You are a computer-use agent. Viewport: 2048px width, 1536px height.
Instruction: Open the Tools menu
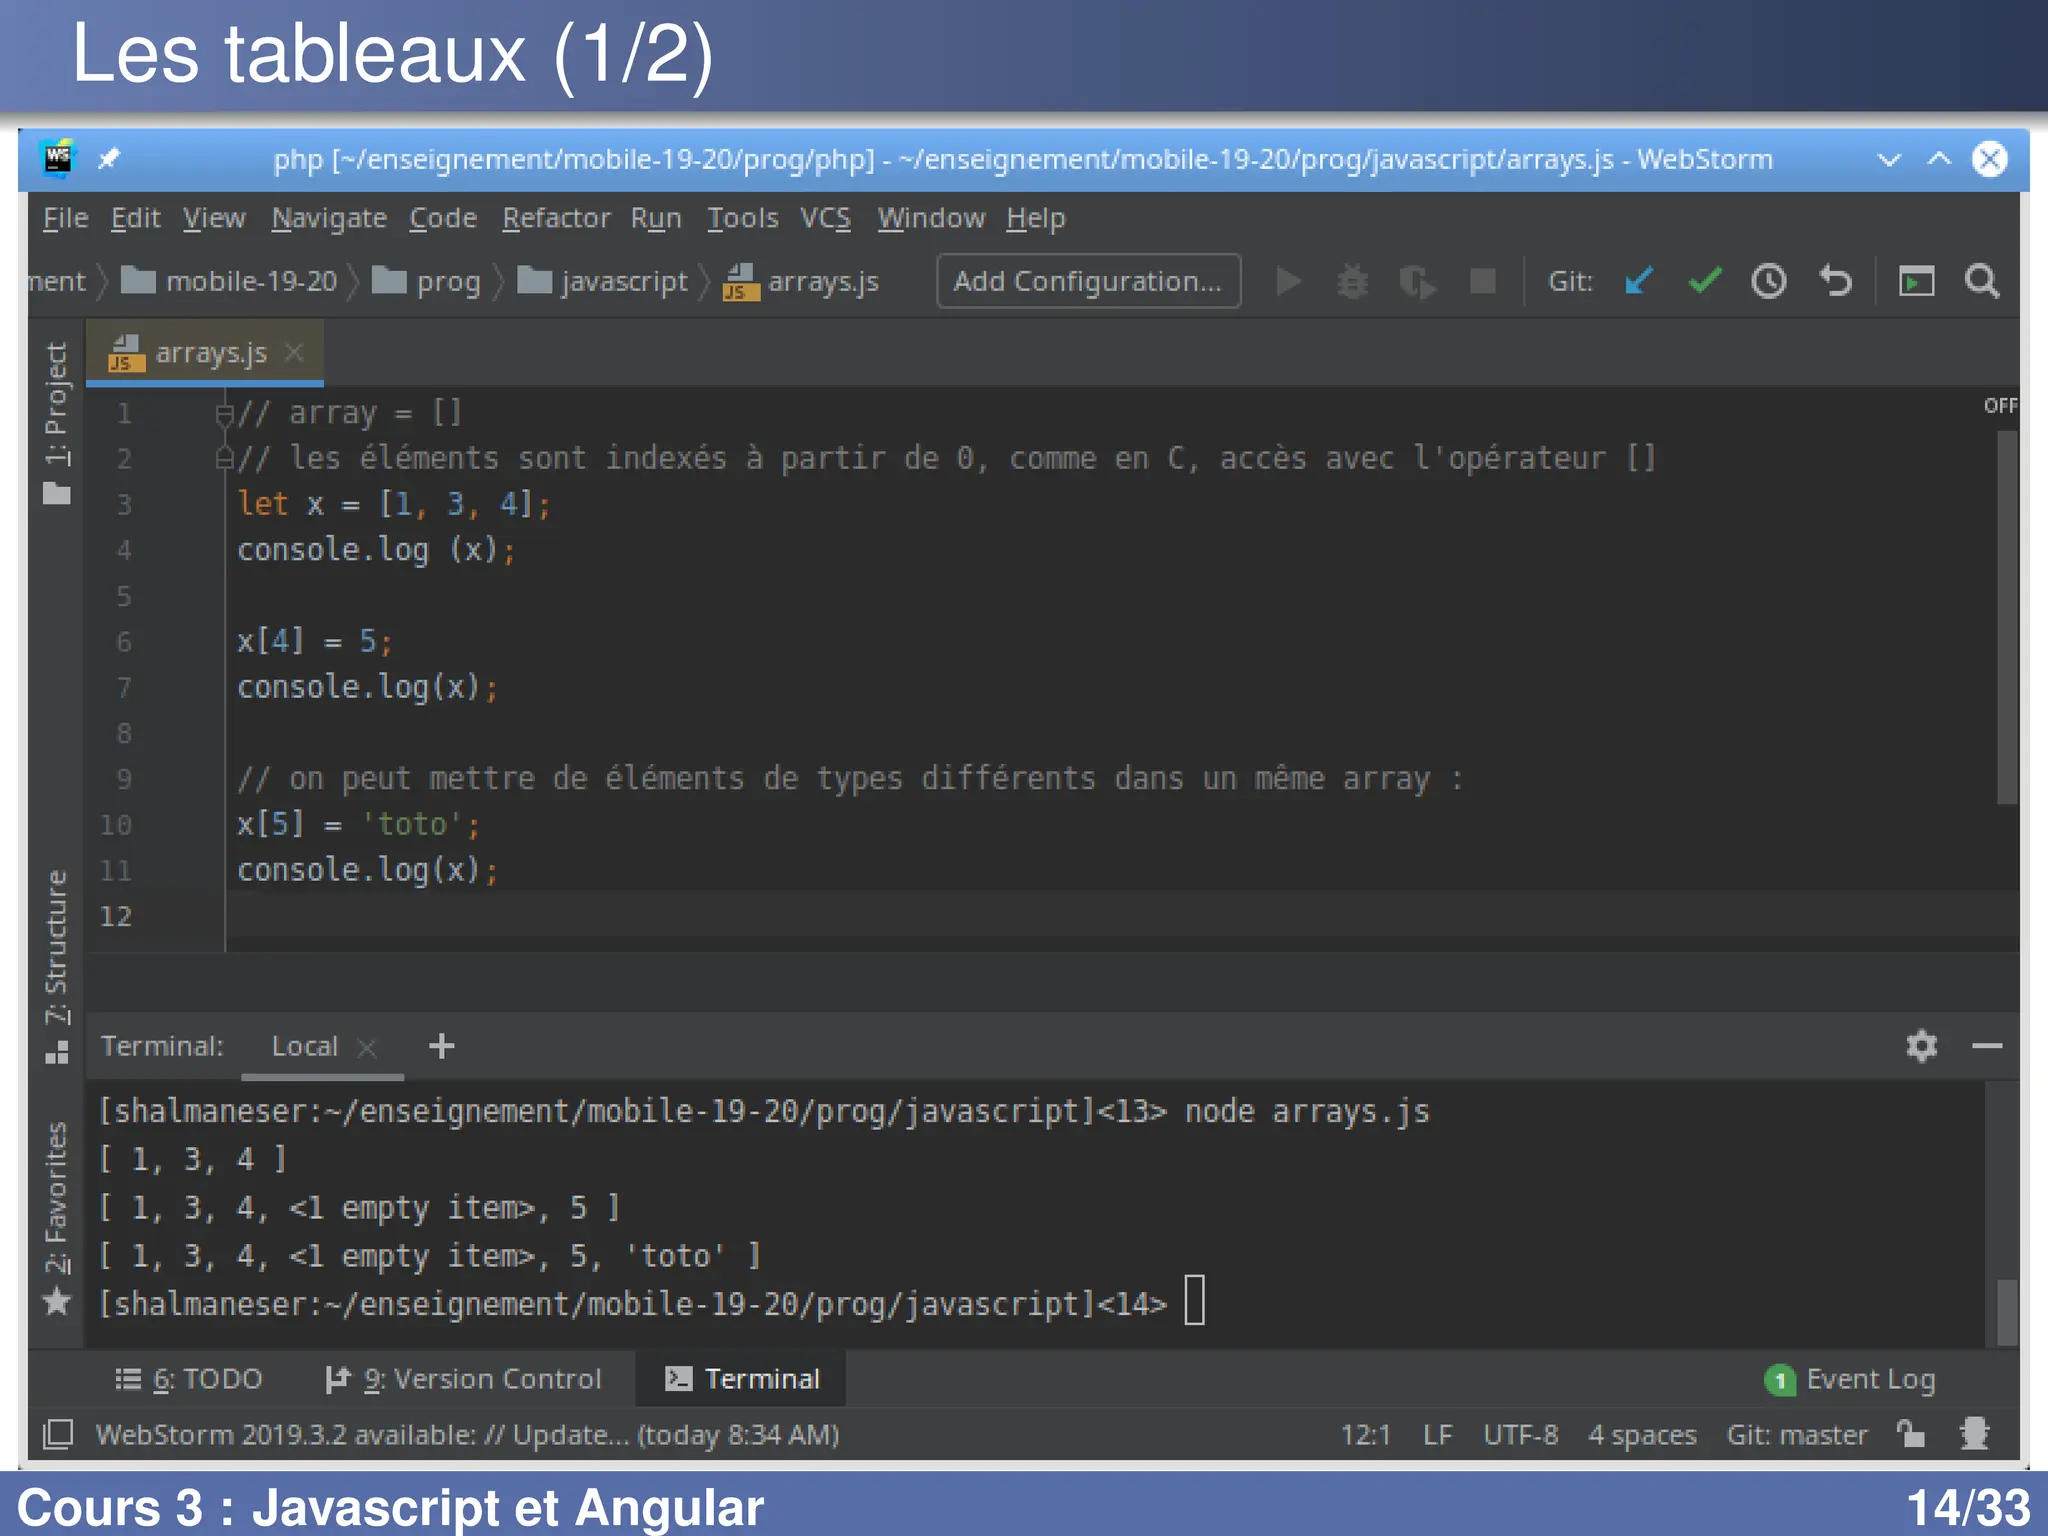coord(742,218)
